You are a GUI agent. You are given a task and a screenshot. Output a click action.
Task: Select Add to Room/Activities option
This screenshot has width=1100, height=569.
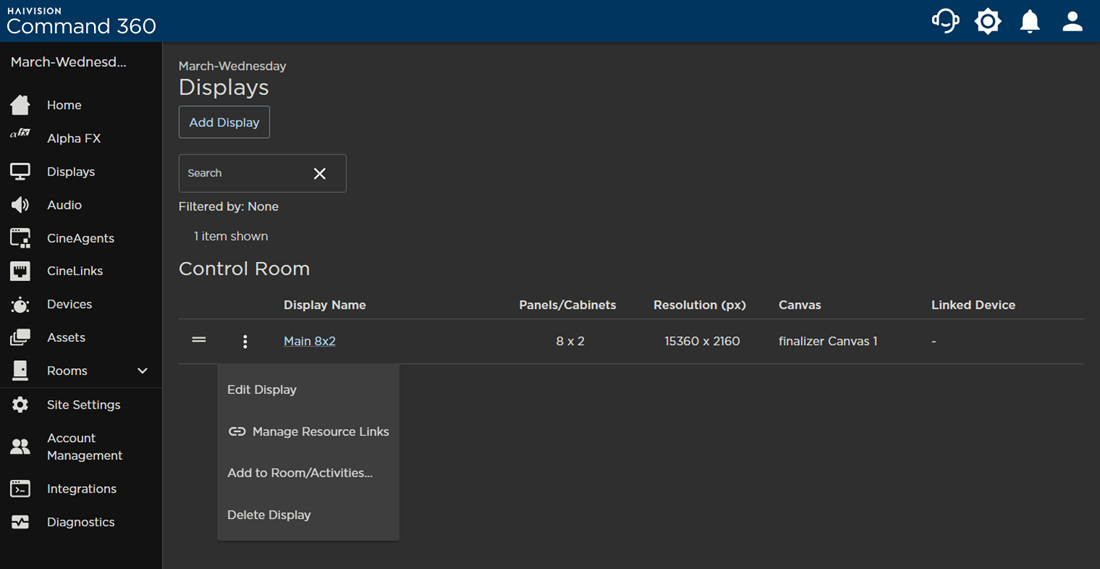tap(300, 473)
